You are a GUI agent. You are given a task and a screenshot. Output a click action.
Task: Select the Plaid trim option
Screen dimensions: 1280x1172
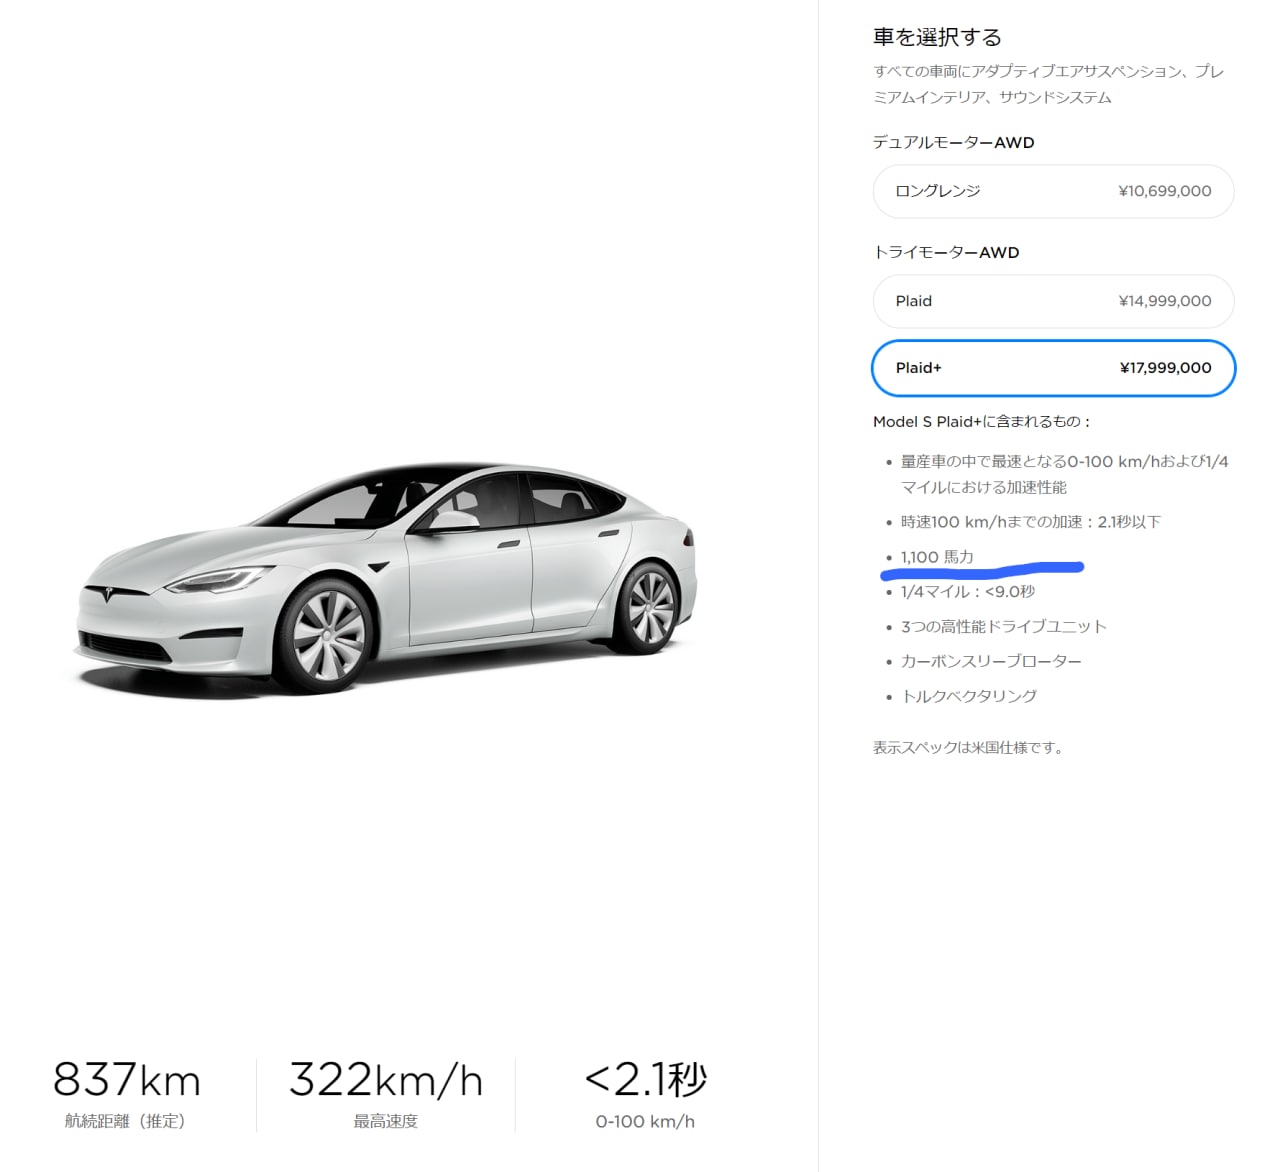(x=1053, y=301)
